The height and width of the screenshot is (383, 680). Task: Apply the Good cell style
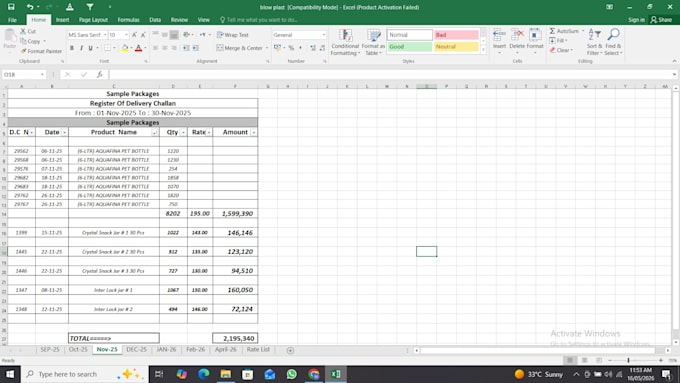coord(409,46)
